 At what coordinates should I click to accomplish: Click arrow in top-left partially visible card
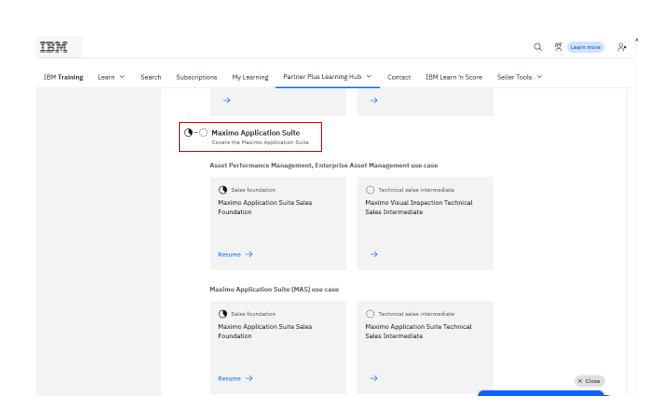pyautogui.click(x=227, y=100)
